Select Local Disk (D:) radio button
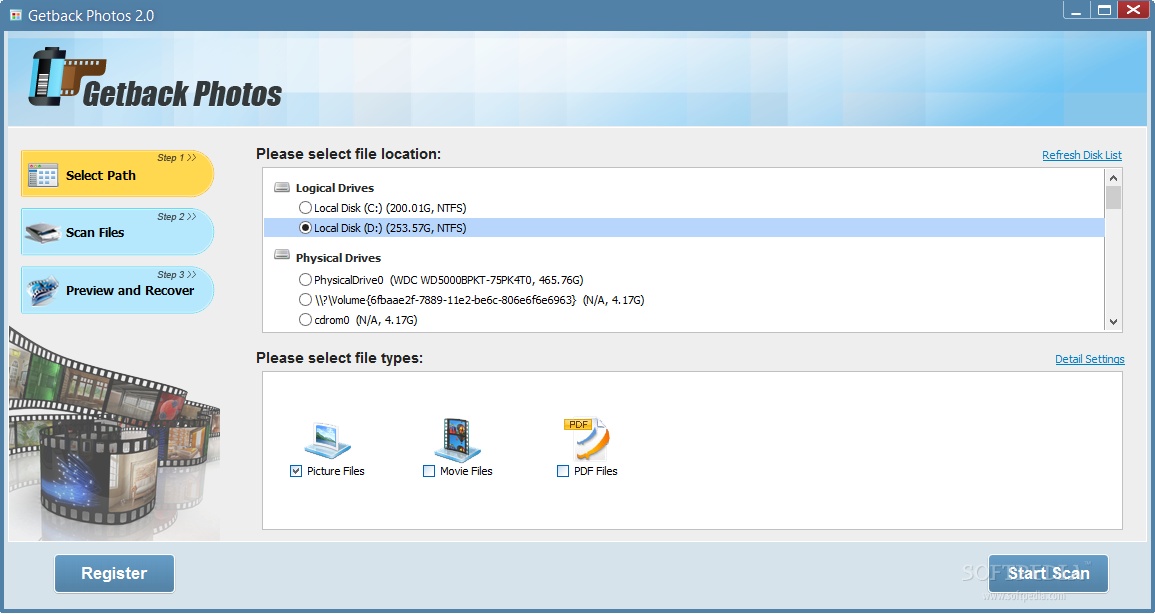Viewport: 1155px width, 614px height. (x=305, y=227)
